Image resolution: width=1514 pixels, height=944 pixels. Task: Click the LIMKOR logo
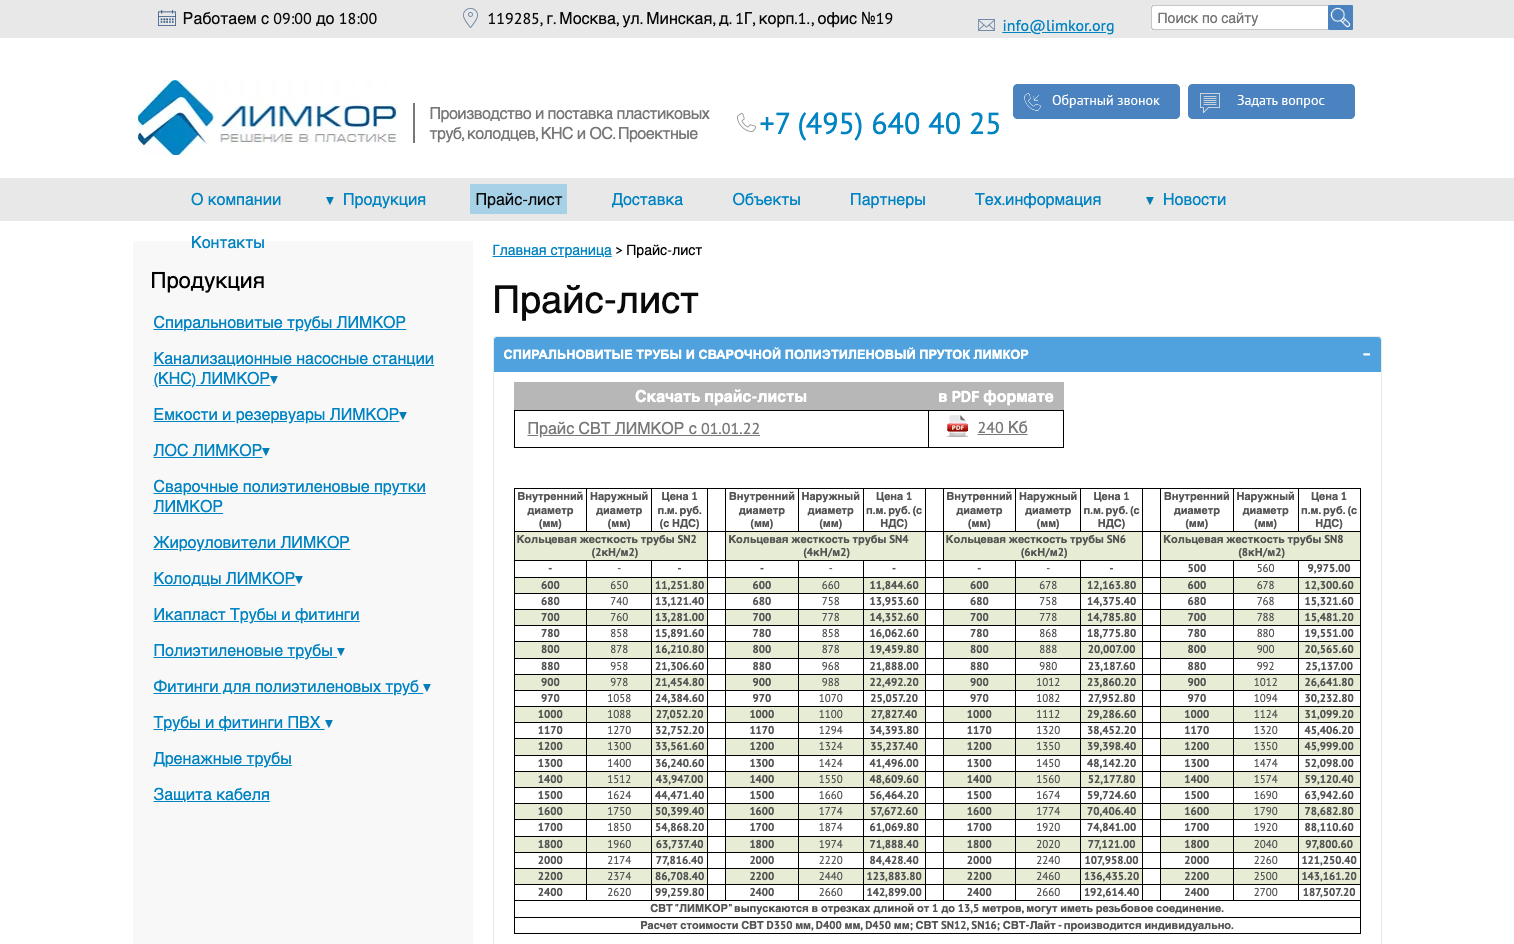(267, 118)
